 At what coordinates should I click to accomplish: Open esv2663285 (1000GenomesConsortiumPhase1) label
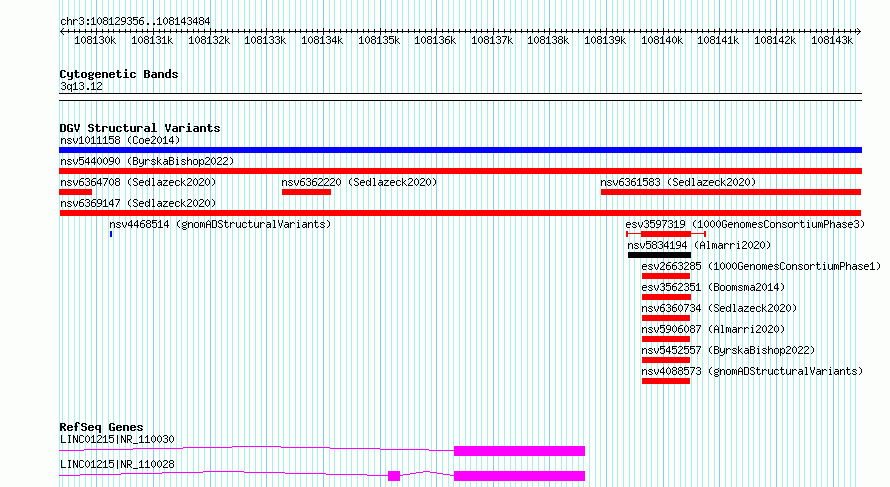[761, 266]
